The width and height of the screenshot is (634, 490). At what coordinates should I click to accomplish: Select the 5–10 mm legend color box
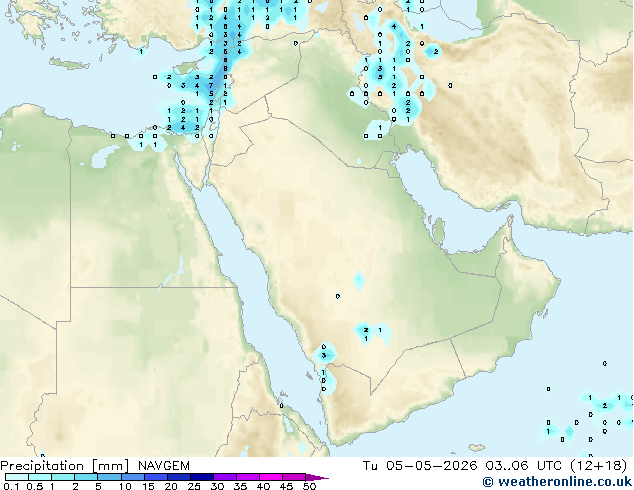(109, 477)
